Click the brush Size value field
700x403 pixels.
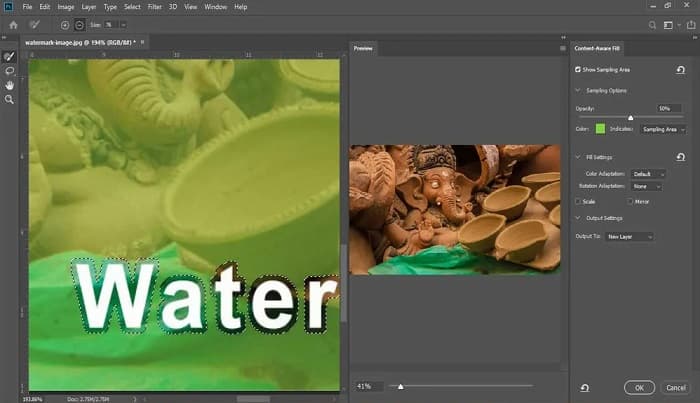[x=112, y=25]
